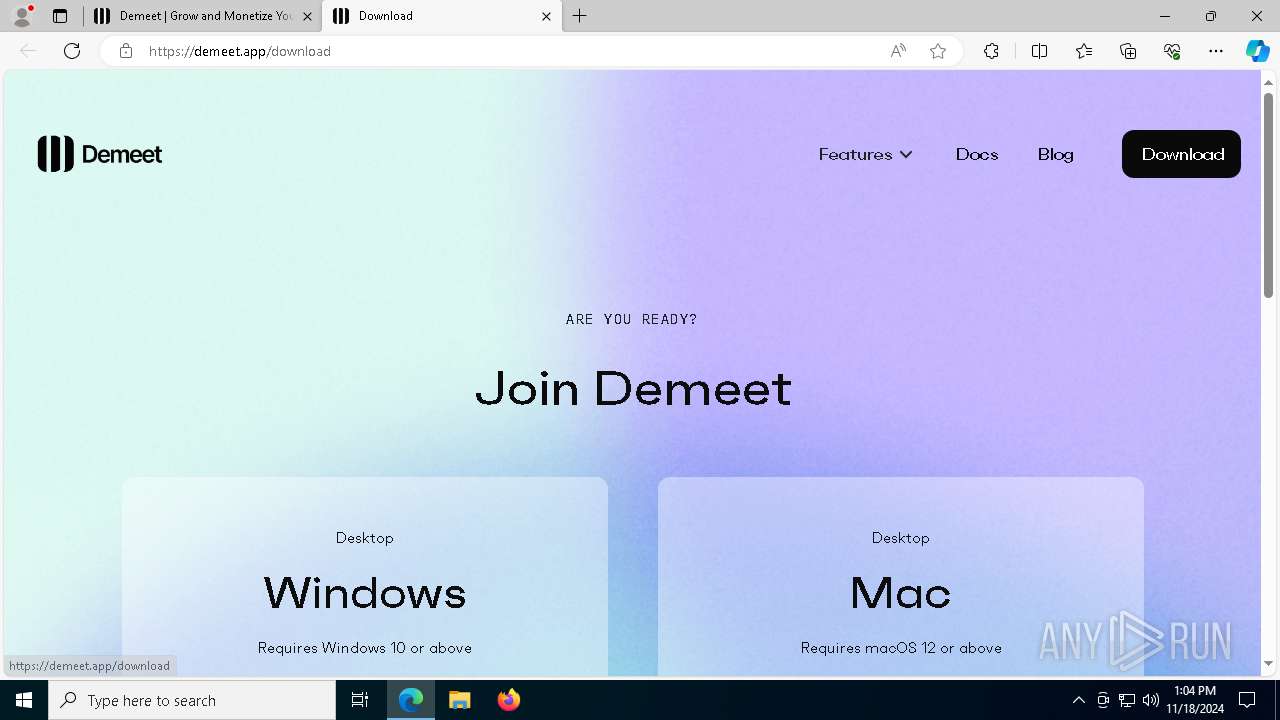Open Settings and more ellipsis
The image size is (1280, 720).
(1216, 51)
